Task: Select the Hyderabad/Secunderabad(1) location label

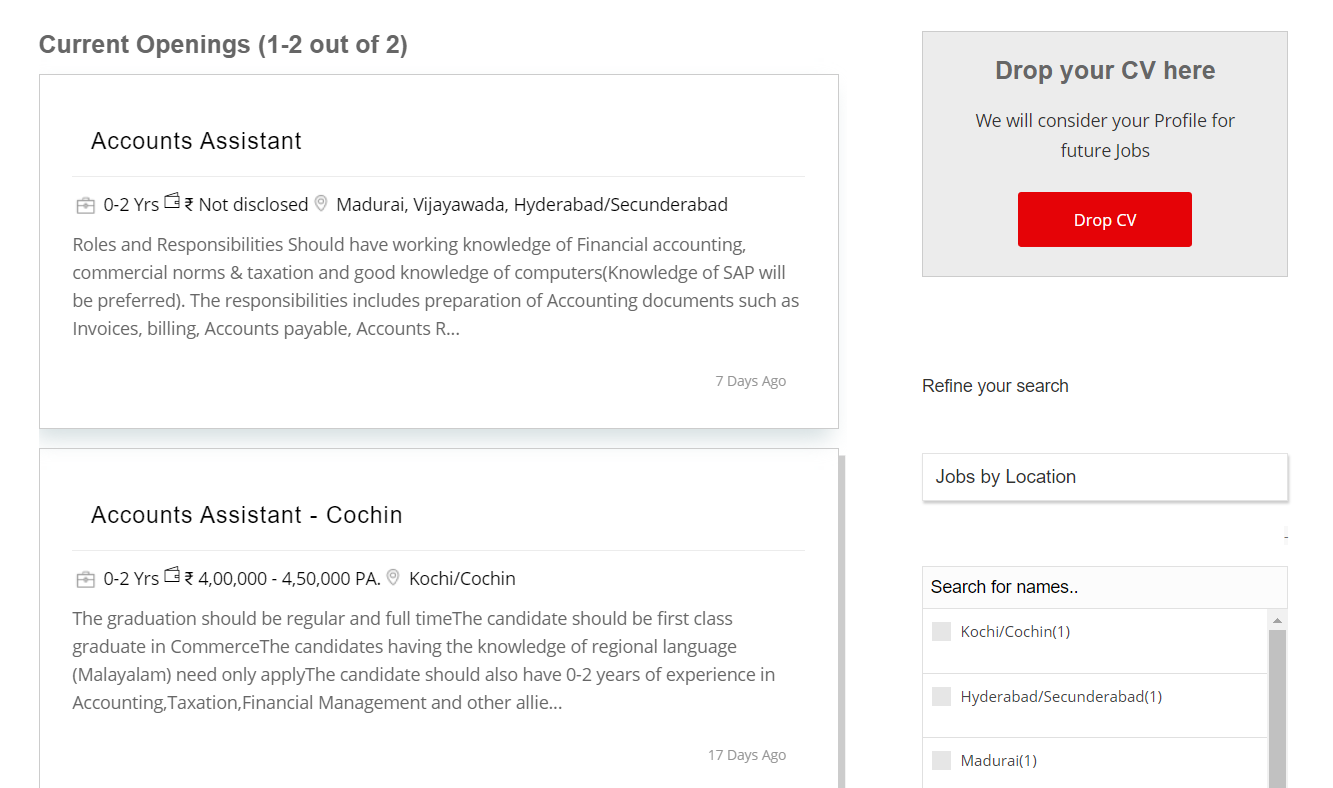Action: click(x=1061, y=696)
